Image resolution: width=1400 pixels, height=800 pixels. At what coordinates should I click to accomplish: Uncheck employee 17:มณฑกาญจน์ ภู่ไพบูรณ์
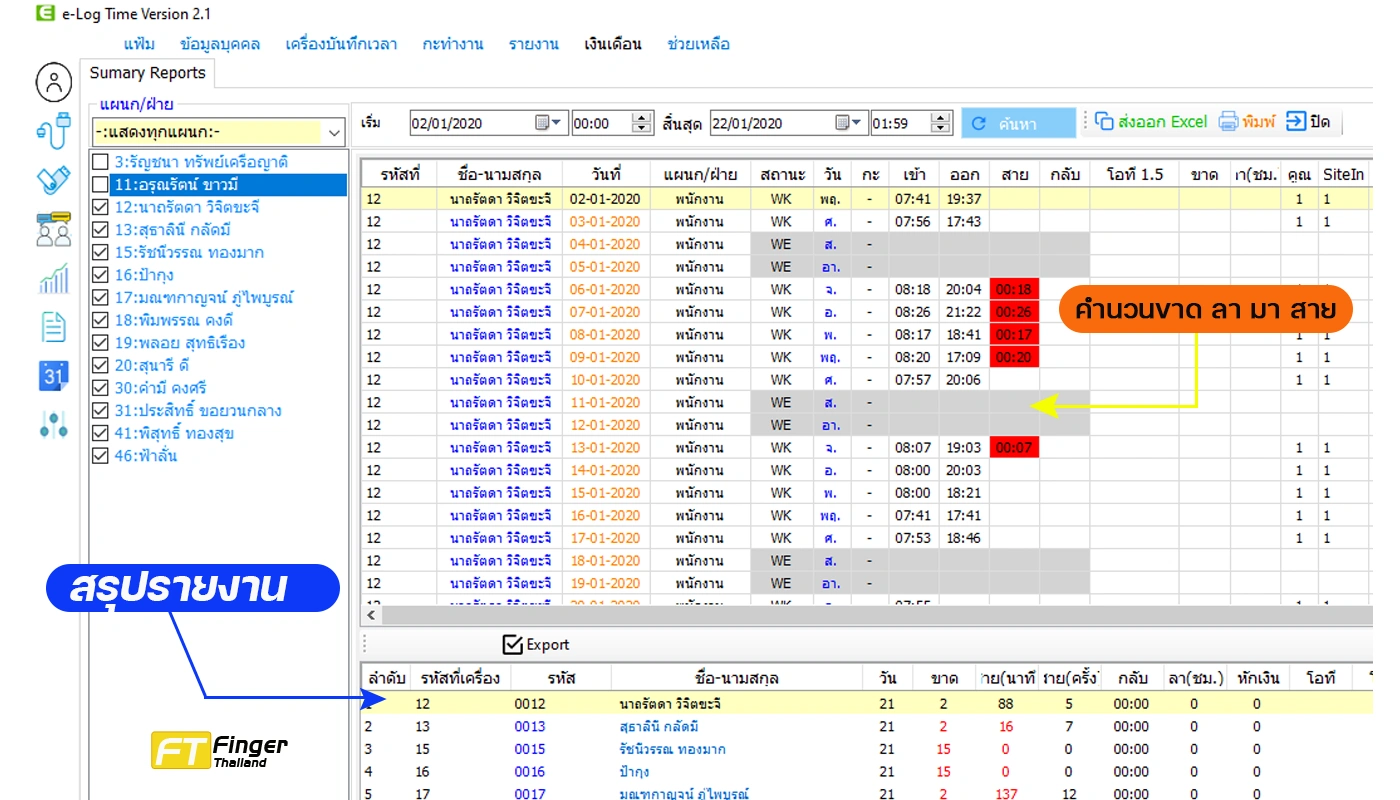pyautogui.click(x=100, y=297)
